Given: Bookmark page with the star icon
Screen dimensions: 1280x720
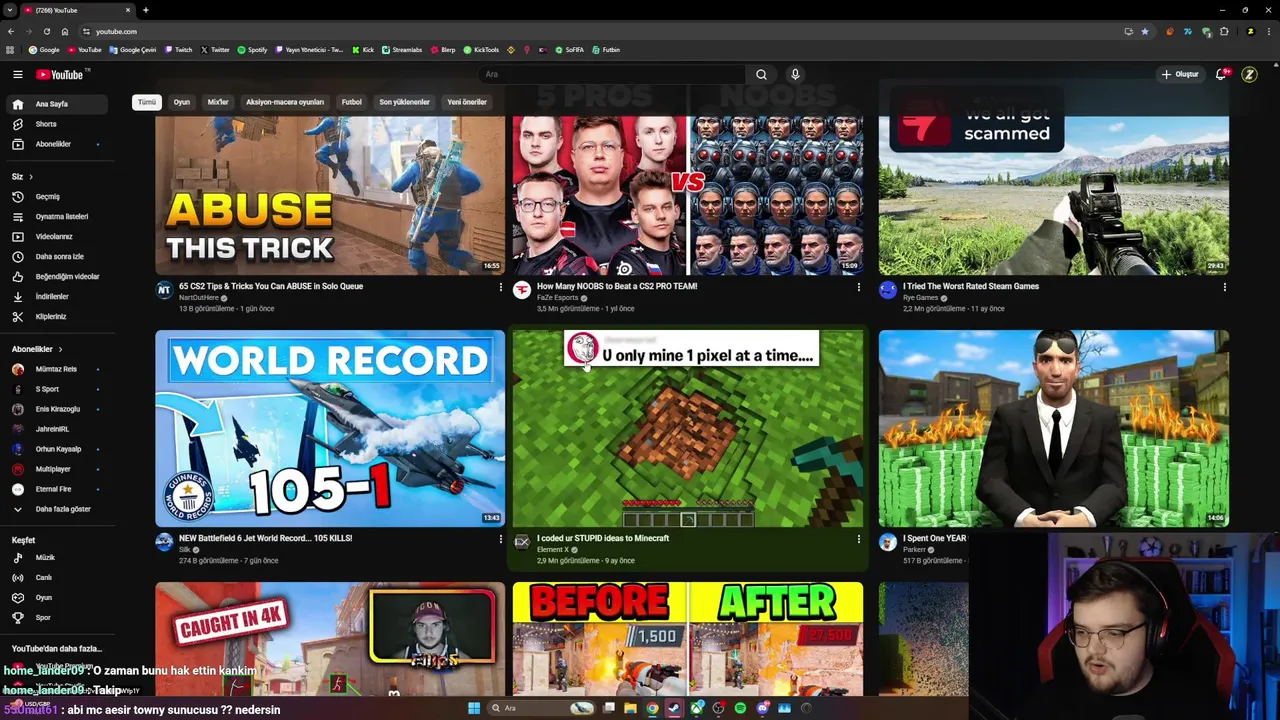Looking at the screenshot, I should pyautogui.click(x=1145, y=31).
